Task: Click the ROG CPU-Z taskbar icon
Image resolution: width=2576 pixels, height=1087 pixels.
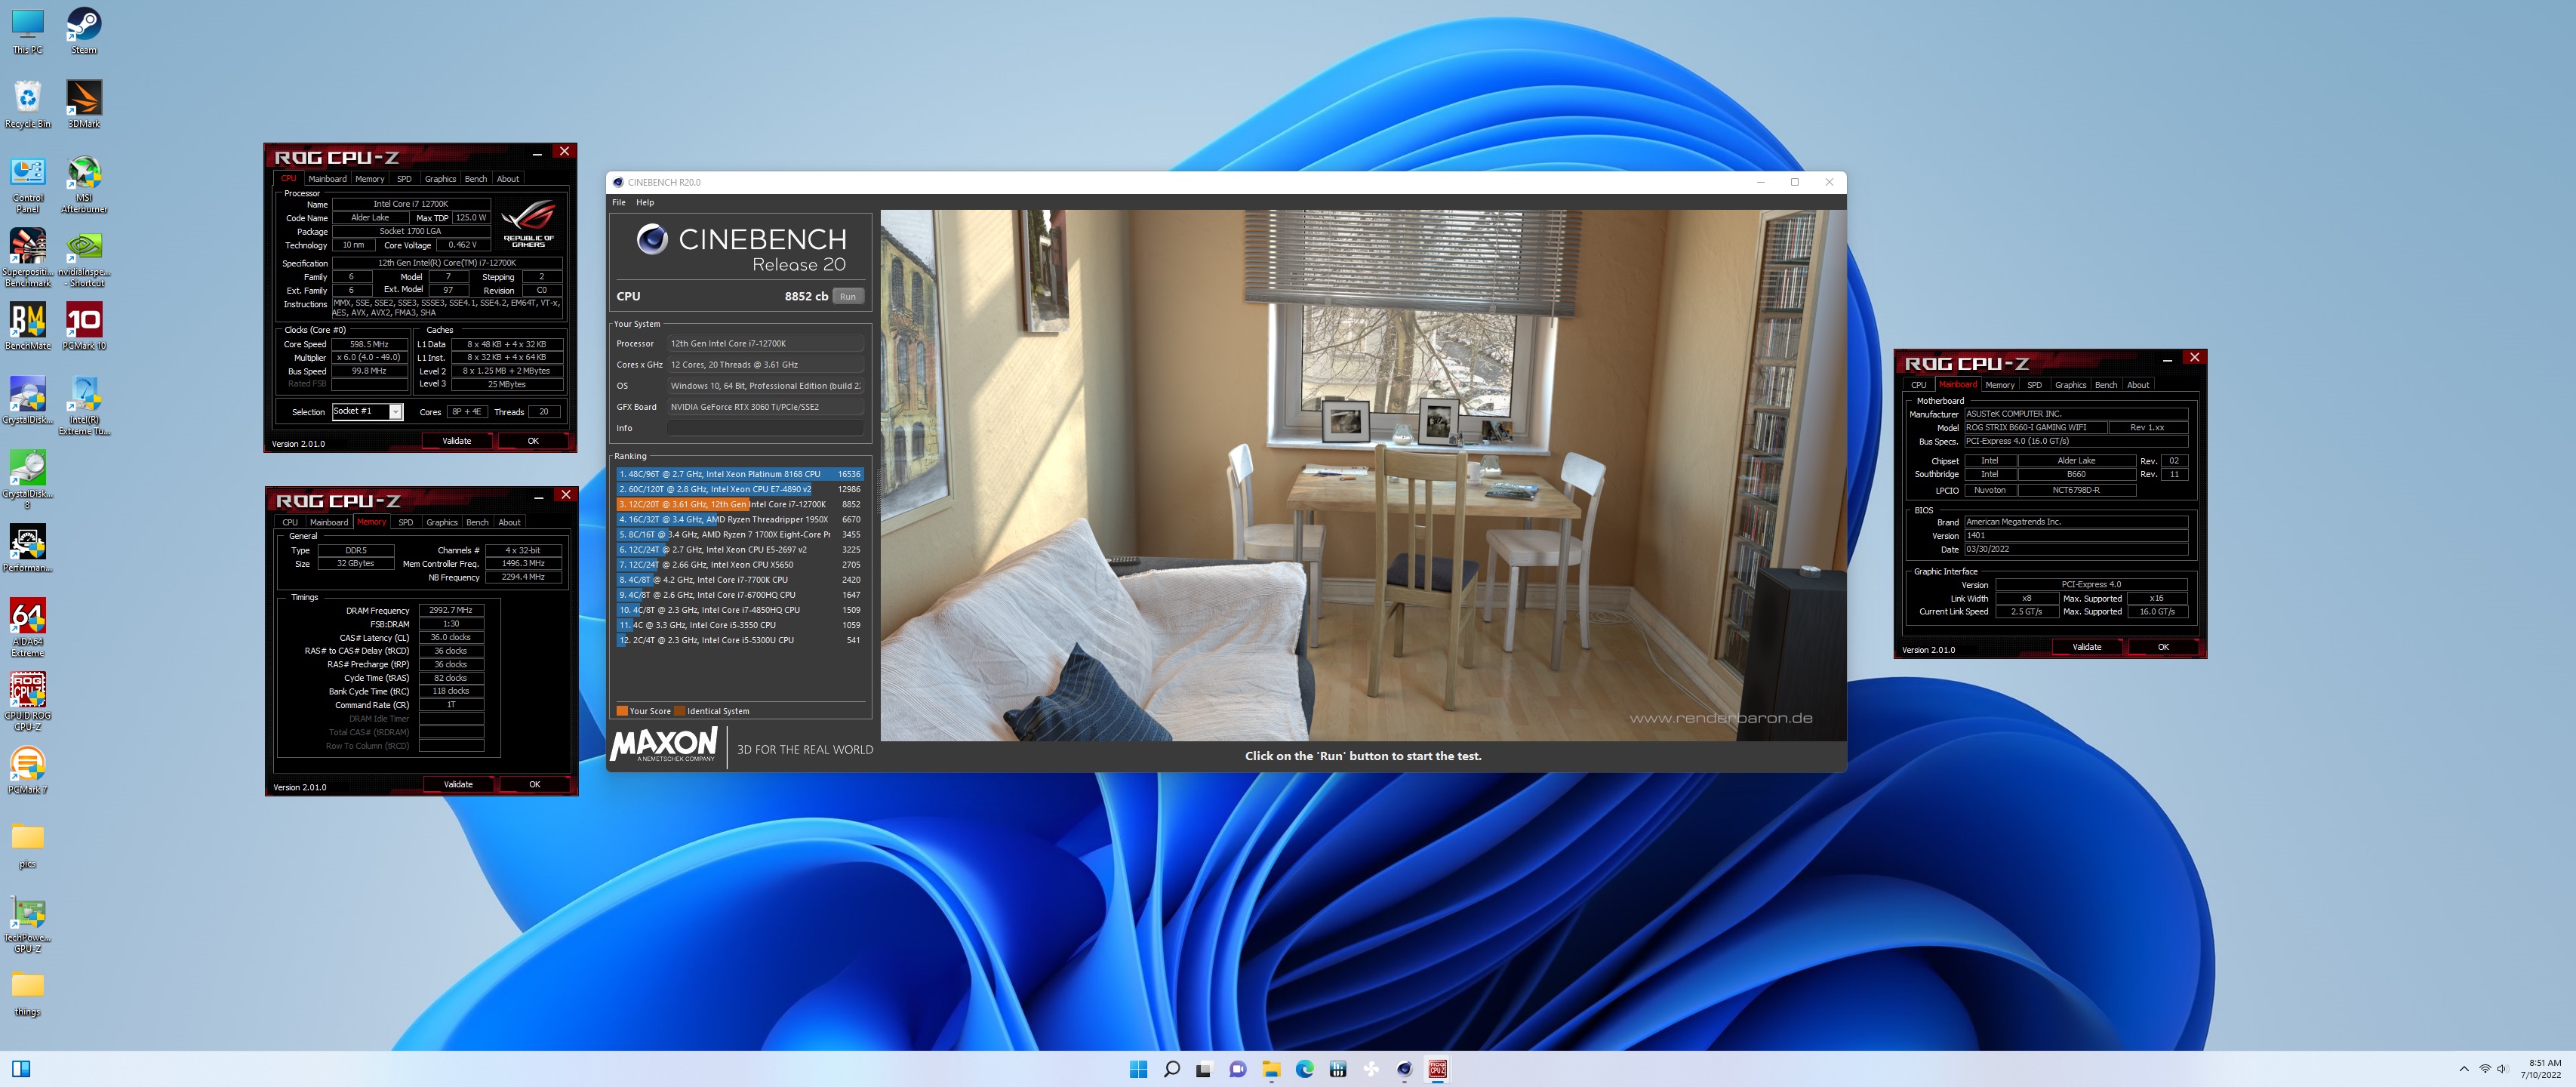Action: pyautogui.click(x=1437, y=1069)
